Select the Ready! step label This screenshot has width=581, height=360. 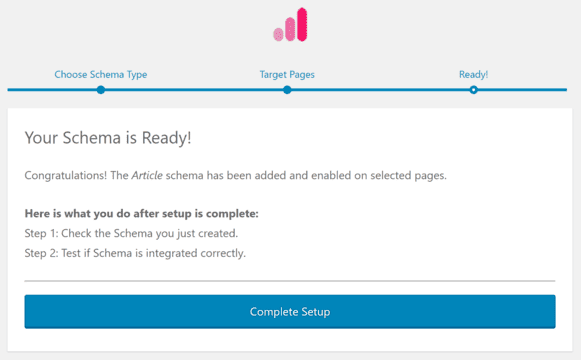[x=474, y=74]
